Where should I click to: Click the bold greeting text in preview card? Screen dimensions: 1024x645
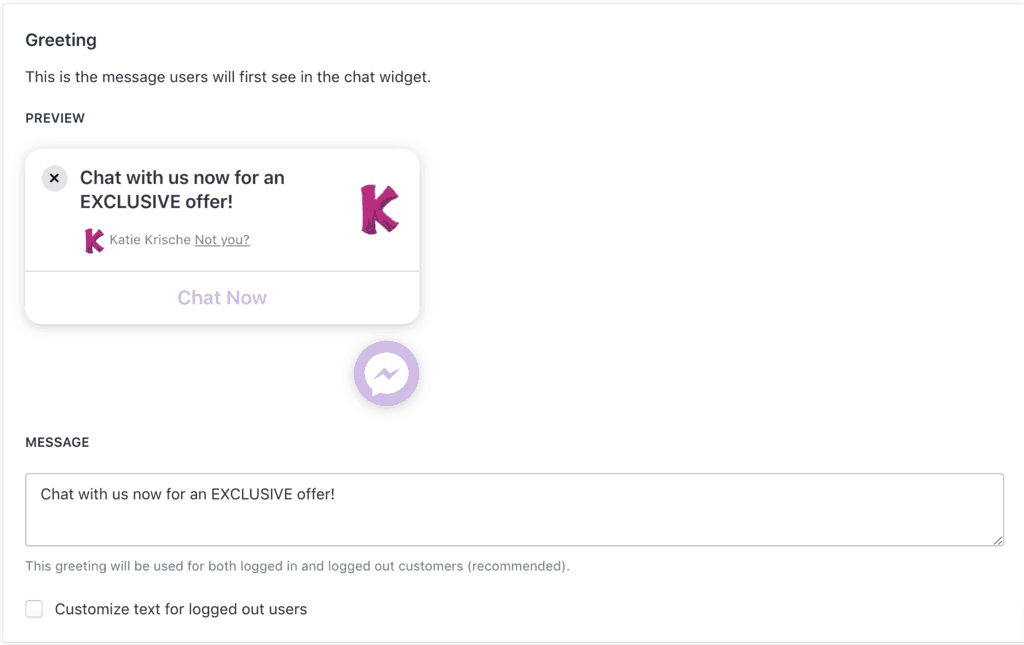(182, 189)
